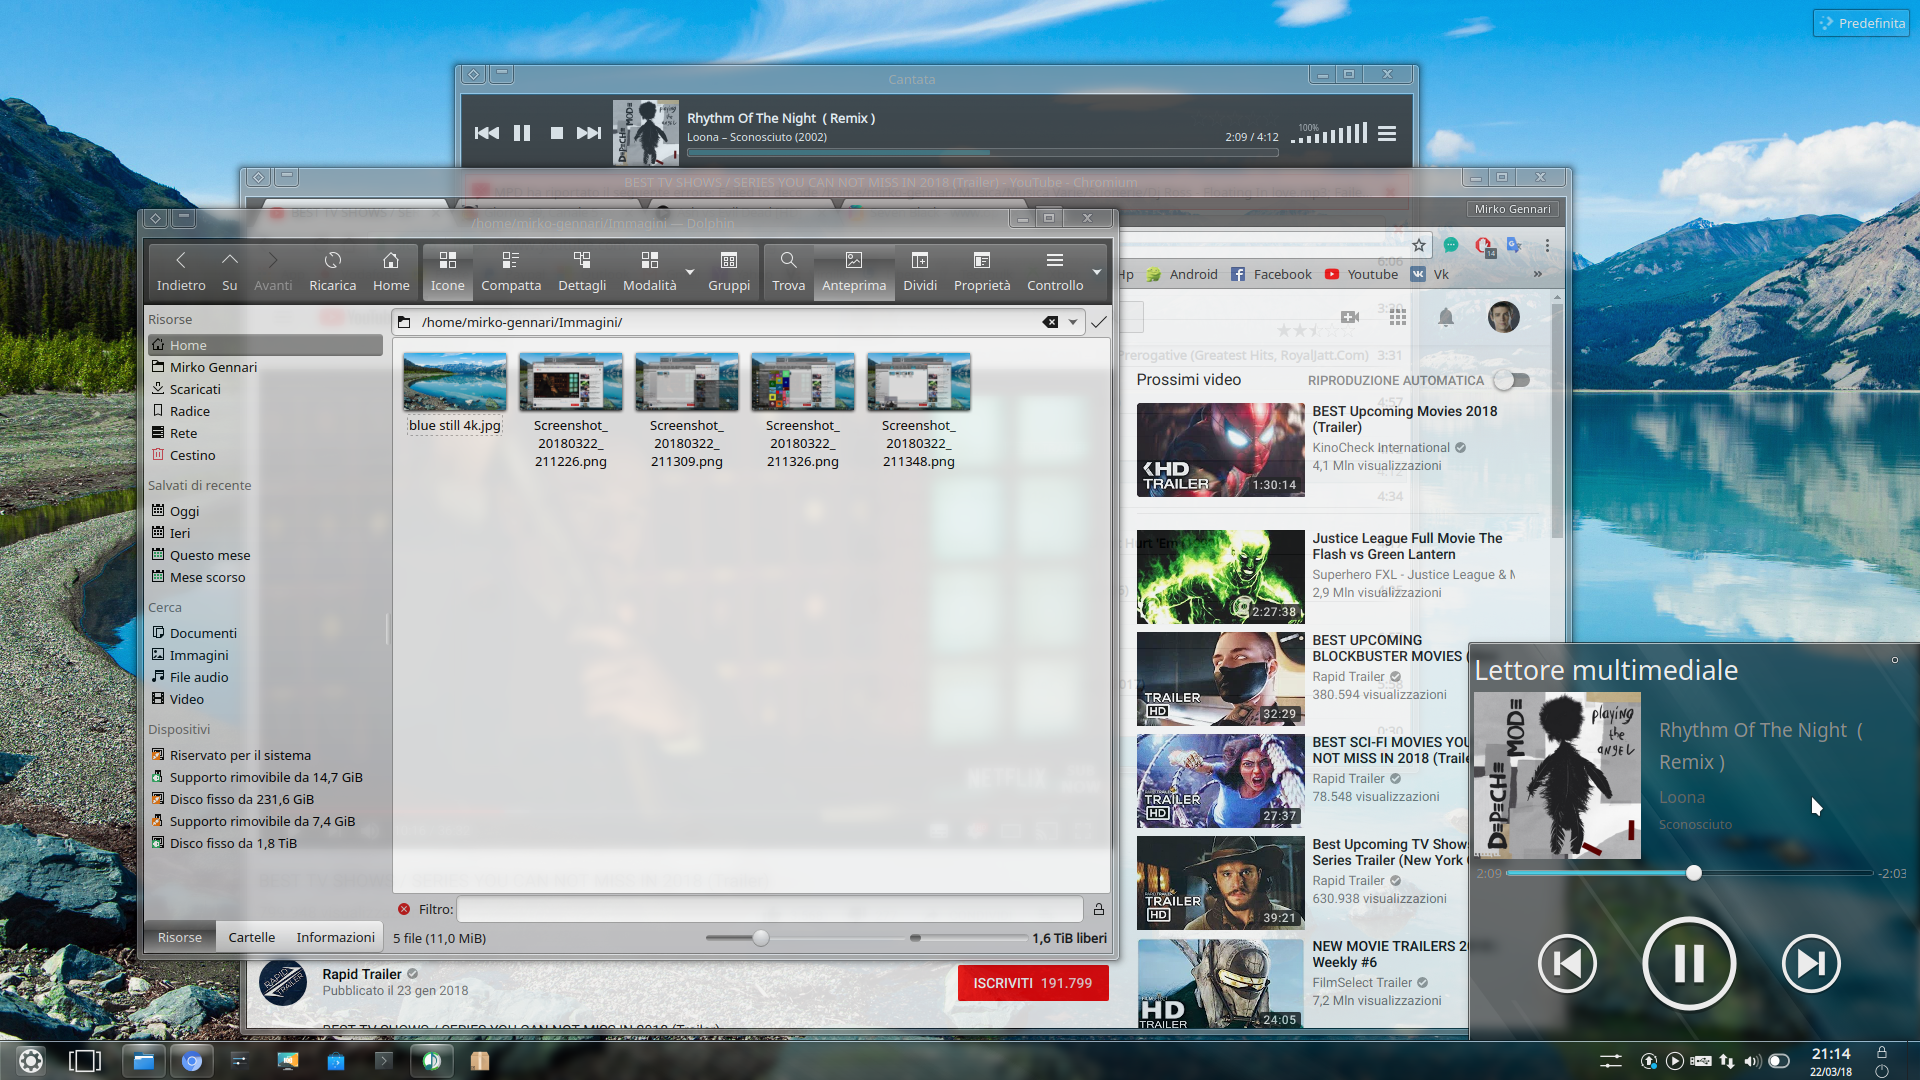
Task: Toggle Dividi split view in Dolphin
Action: 920,271
